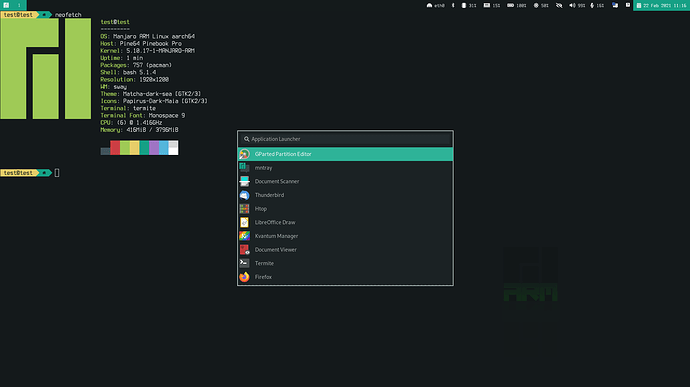Select workspace 1 in the top bar
This screenshot has height=387, width=690.
[x=19, y=5]
